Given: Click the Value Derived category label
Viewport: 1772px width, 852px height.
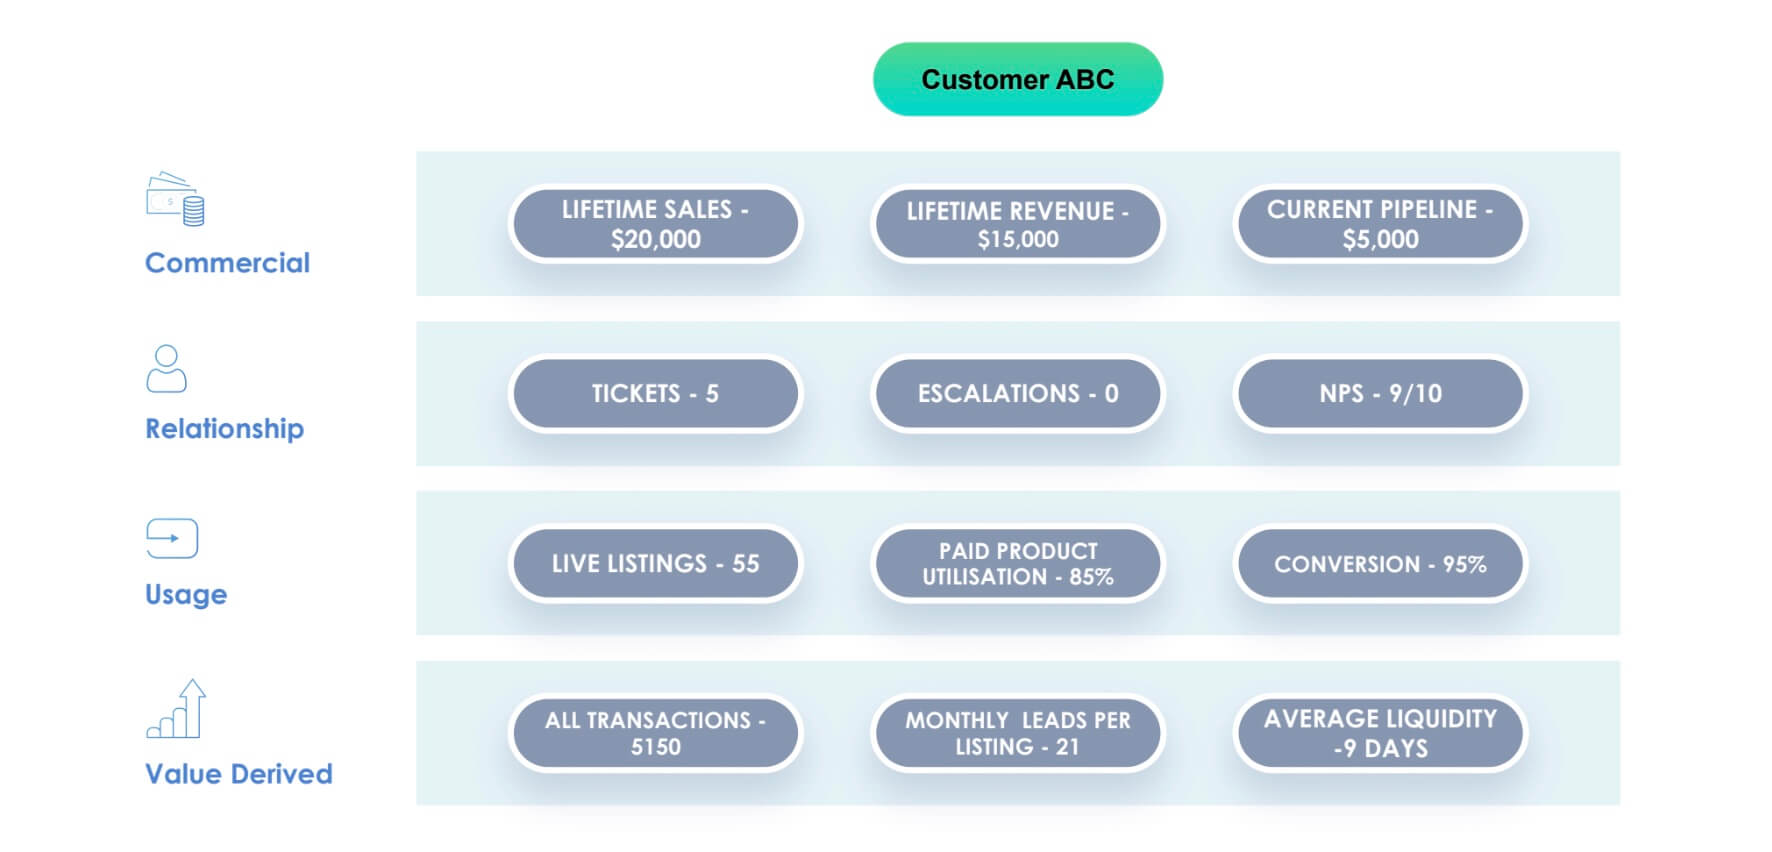Looking at the screenshot, I should 238,774.
